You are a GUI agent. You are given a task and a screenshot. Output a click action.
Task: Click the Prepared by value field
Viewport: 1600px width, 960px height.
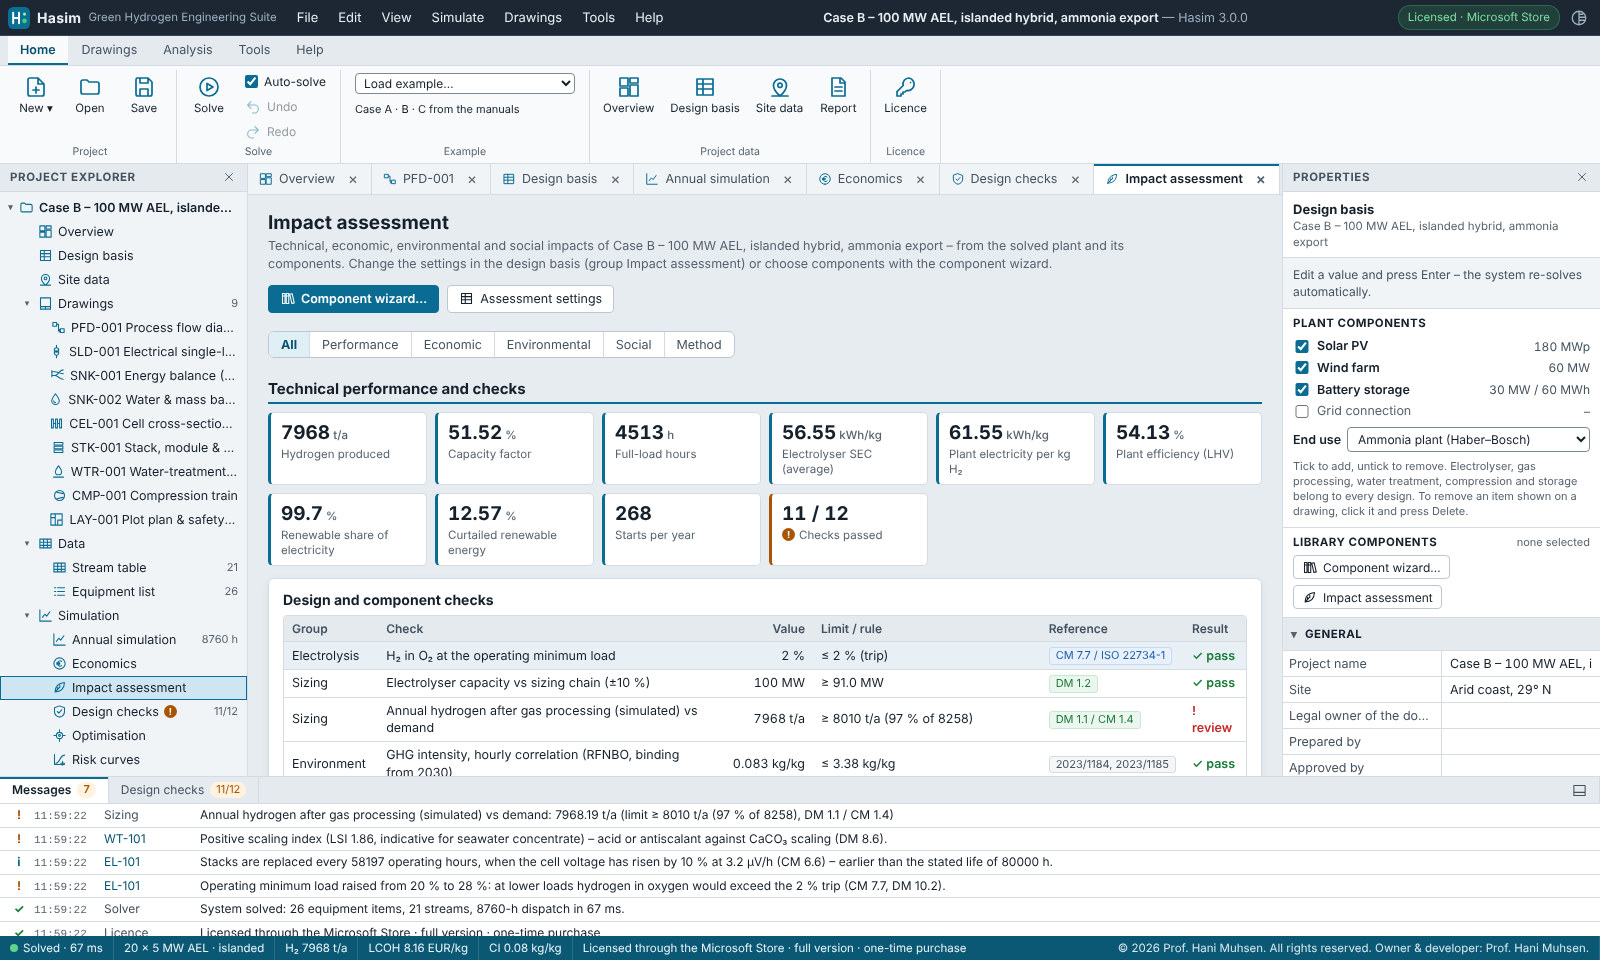[x=1520, y=742]
